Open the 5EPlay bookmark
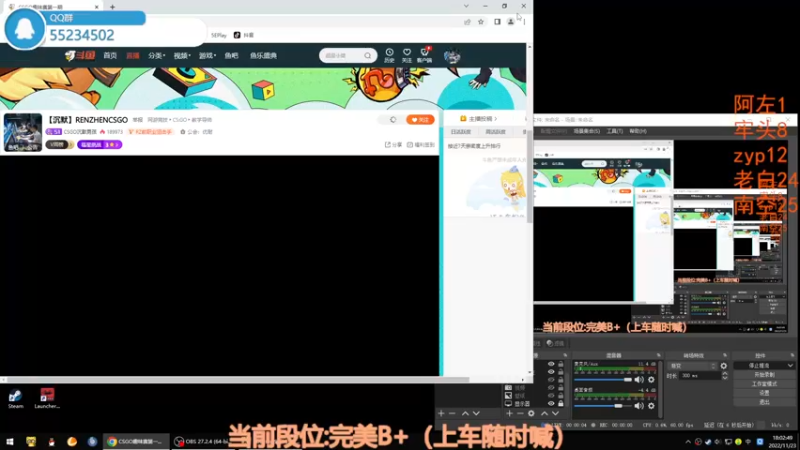This screenshot has width=800, height=450. (218, 35)
